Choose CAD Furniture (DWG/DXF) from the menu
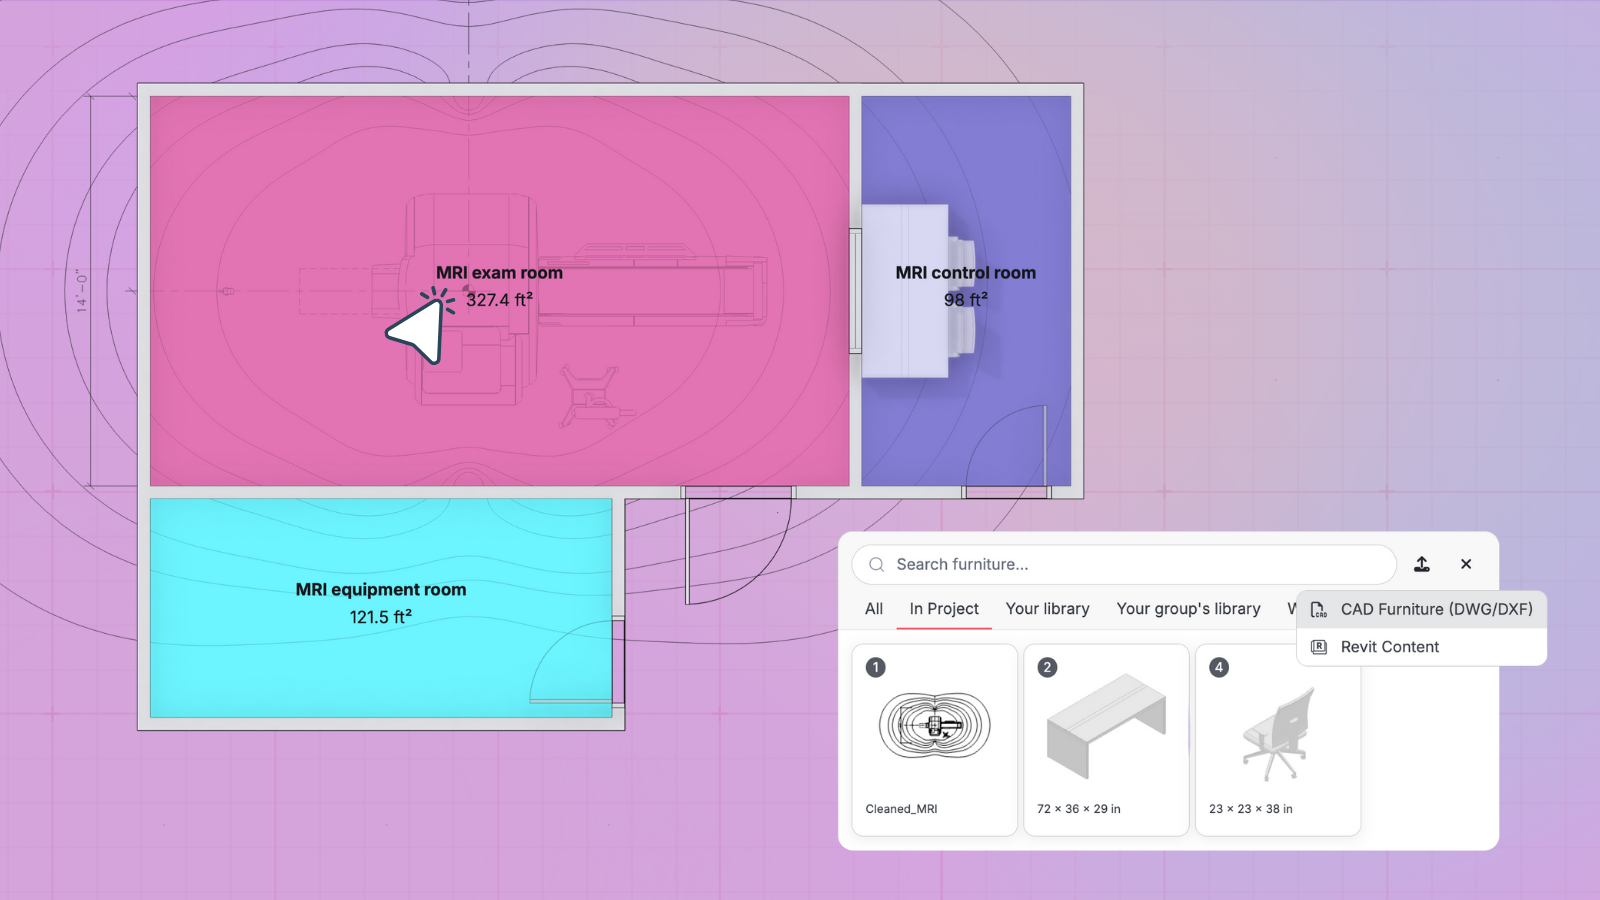The height and width of the screenshot is (900, 1600). (x=1436, y=609)
